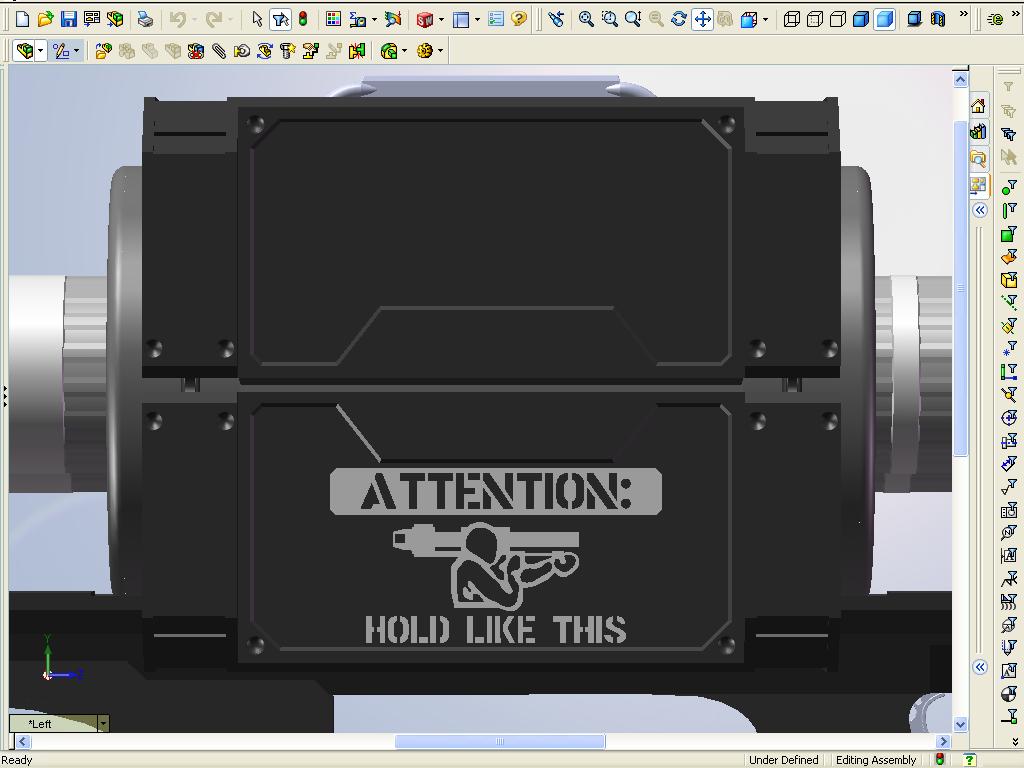This screenshot has width=1024, height=768.
Task: Select the ATTENTION label on the model
Action: (496, 492)
